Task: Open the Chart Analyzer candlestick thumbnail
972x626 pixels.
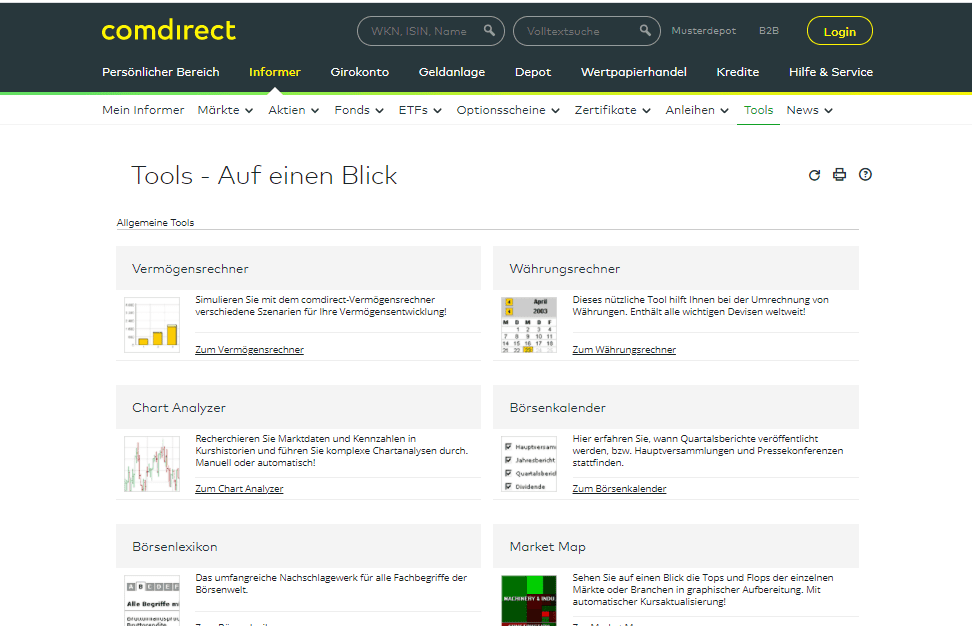Action: pos(152,464)
